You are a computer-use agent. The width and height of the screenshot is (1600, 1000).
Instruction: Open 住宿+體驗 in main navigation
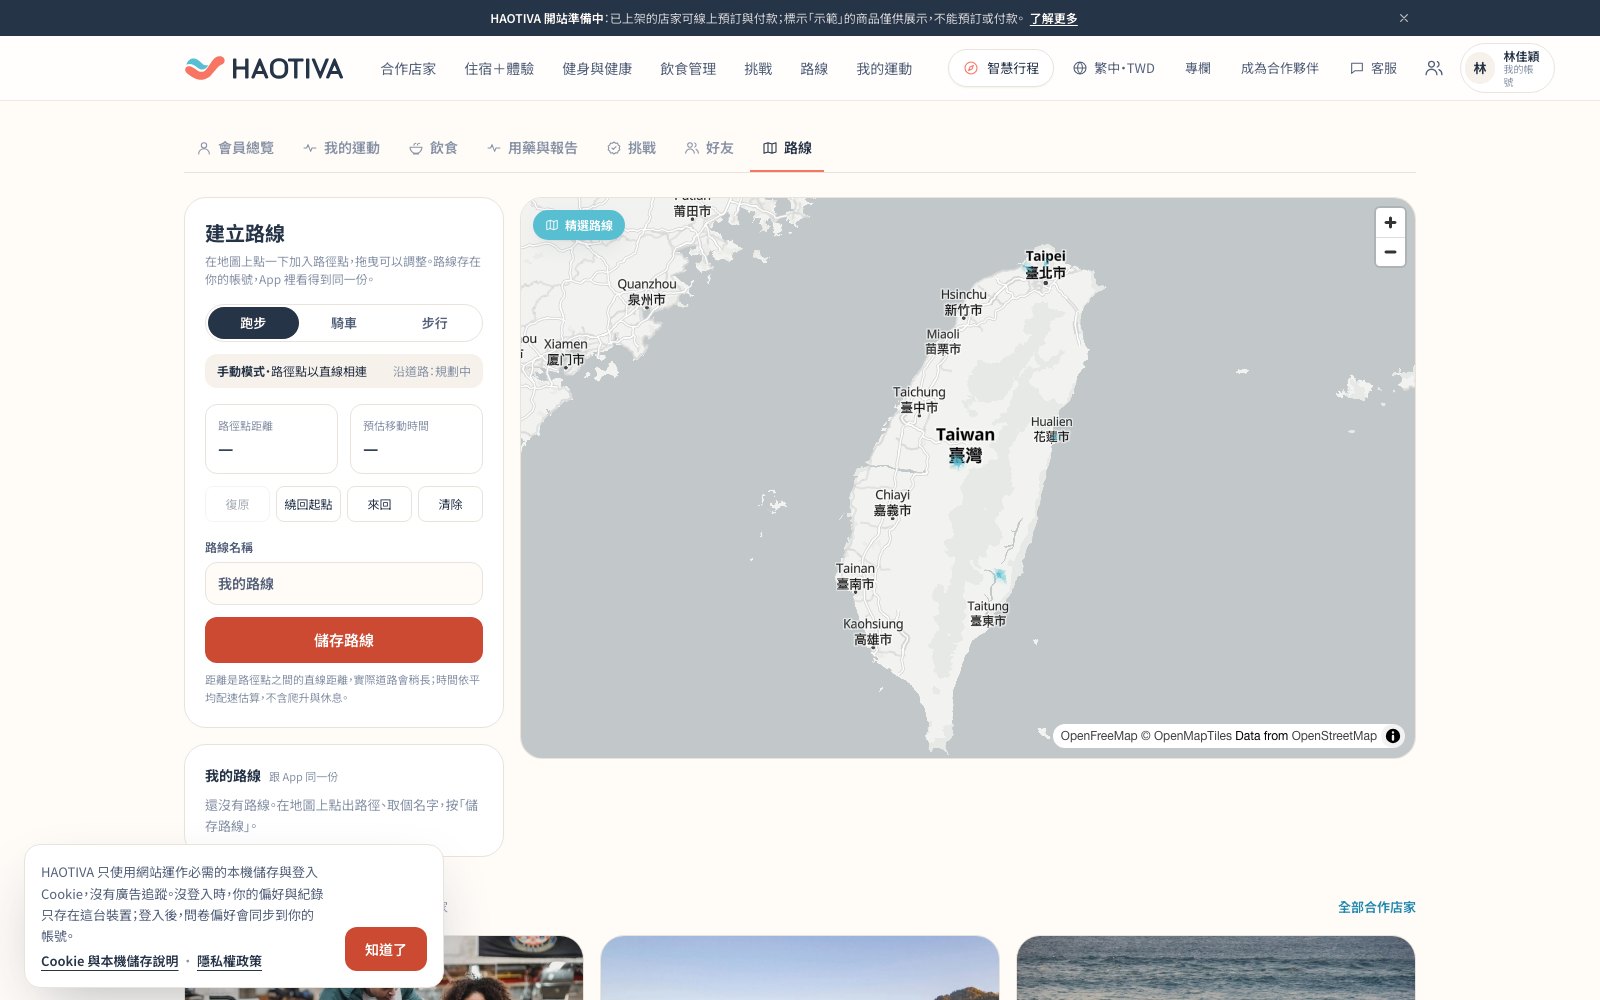tap(499, 68)
